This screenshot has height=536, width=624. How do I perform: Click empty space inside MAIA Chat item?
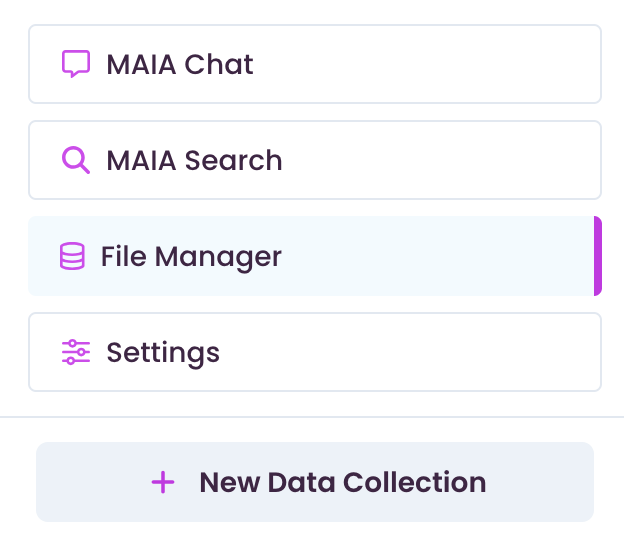pos(426,64)
